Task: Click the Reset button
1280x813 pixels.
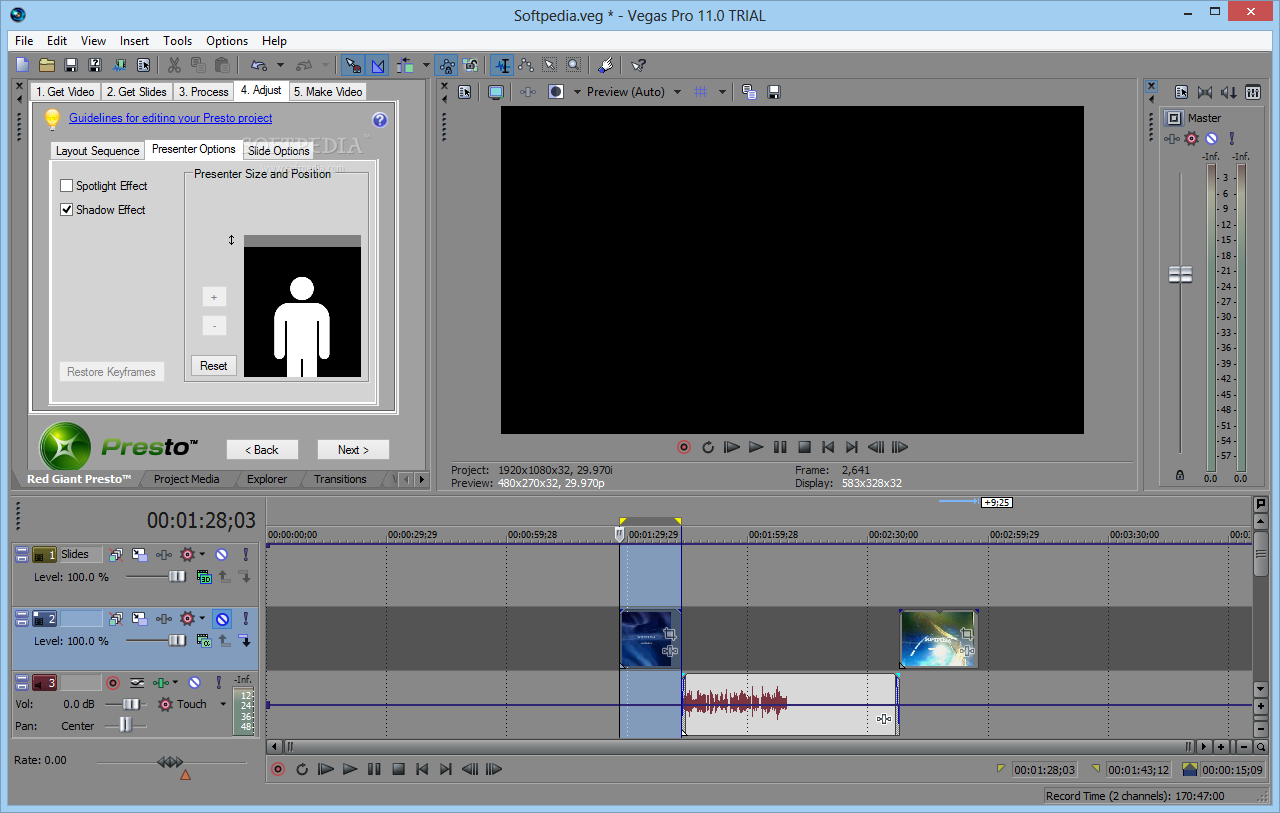Action: point(214,366)
